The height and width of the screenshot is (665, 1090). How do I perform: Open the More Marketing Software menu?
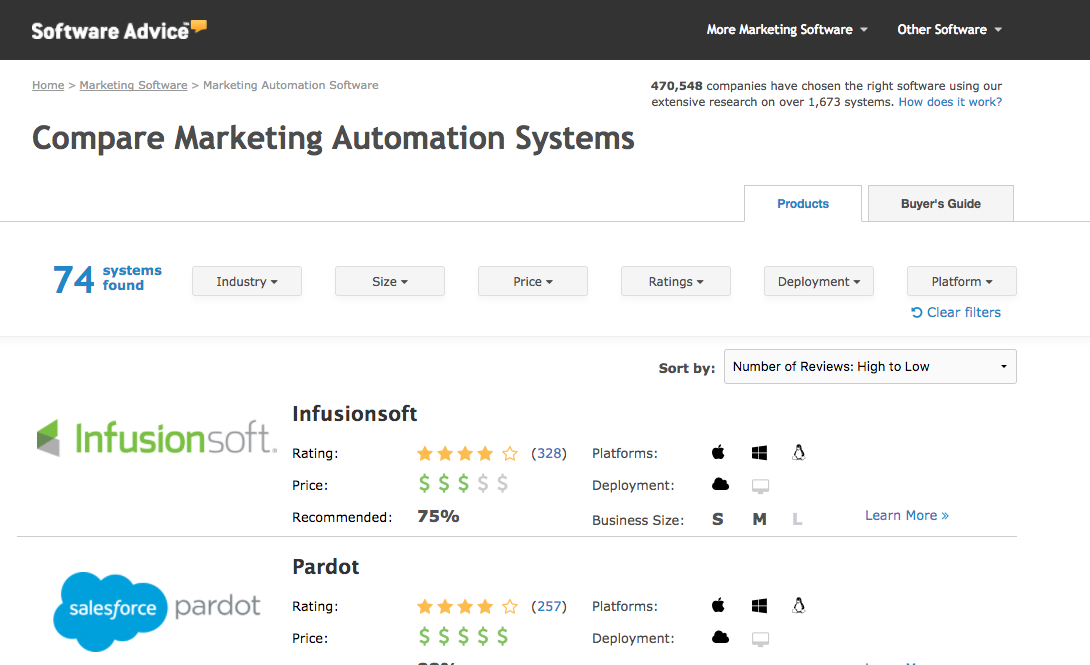click(x=786, y=30)
